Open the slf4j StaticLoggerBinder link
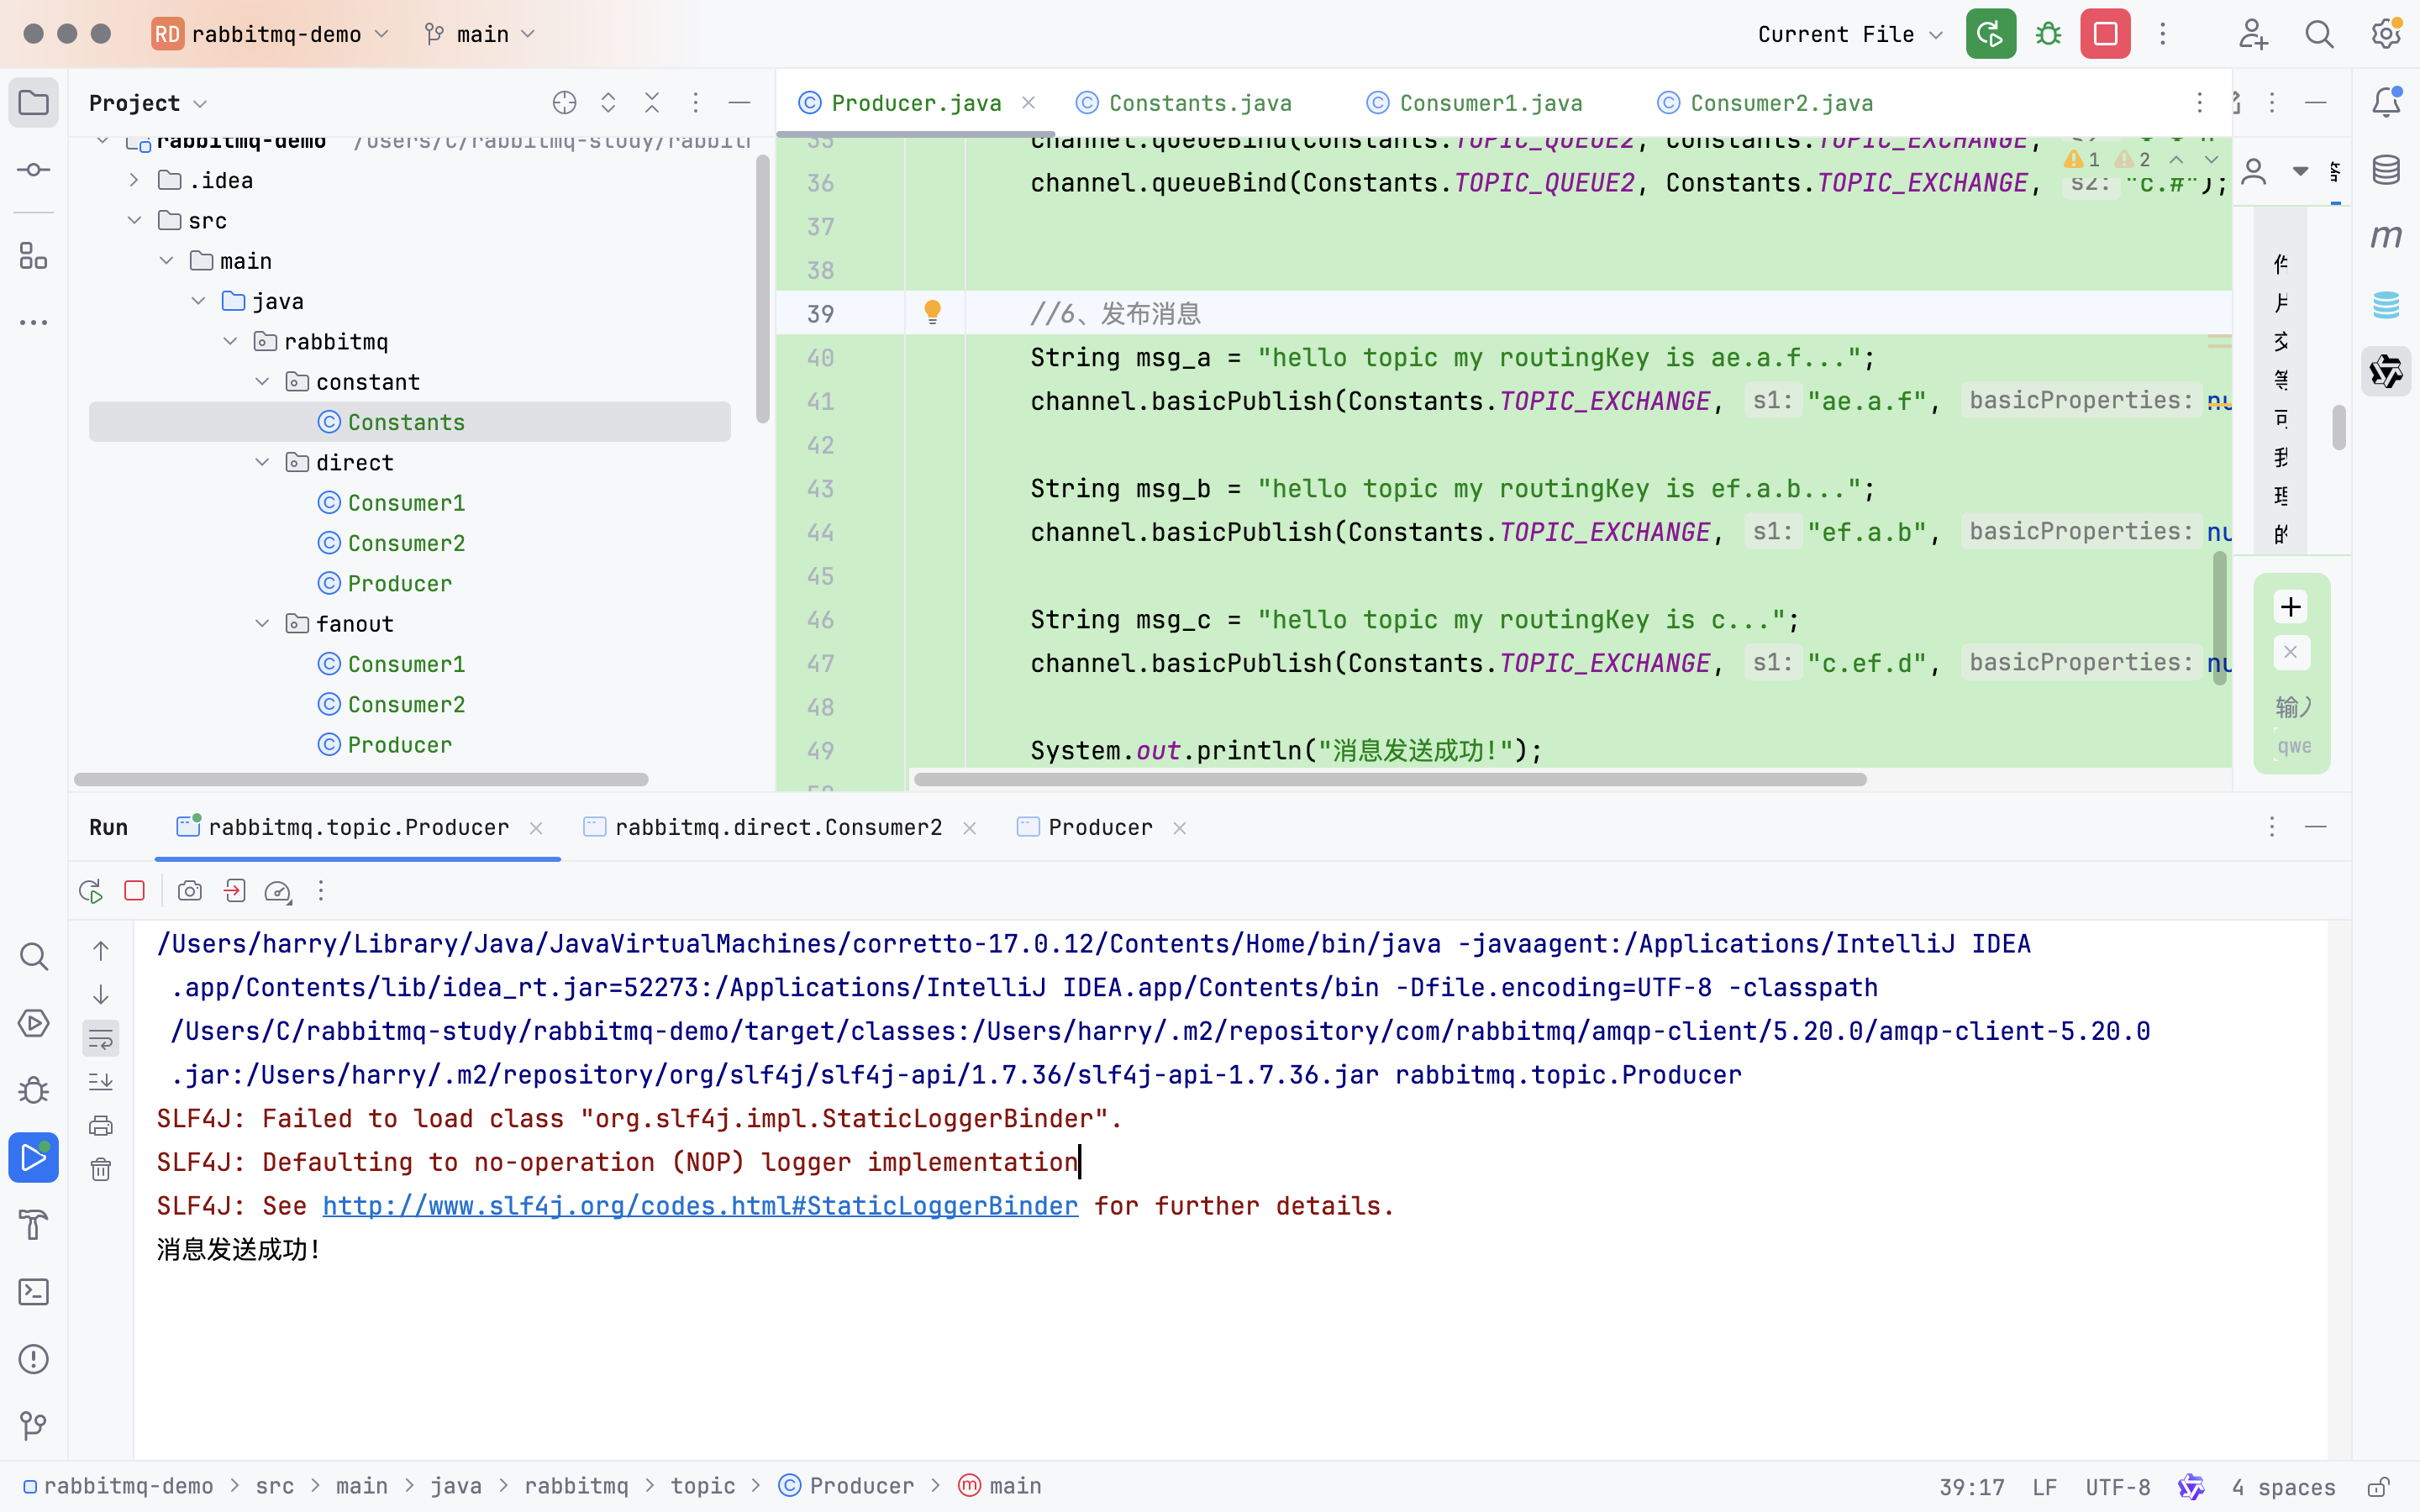 coord(700,1206)
